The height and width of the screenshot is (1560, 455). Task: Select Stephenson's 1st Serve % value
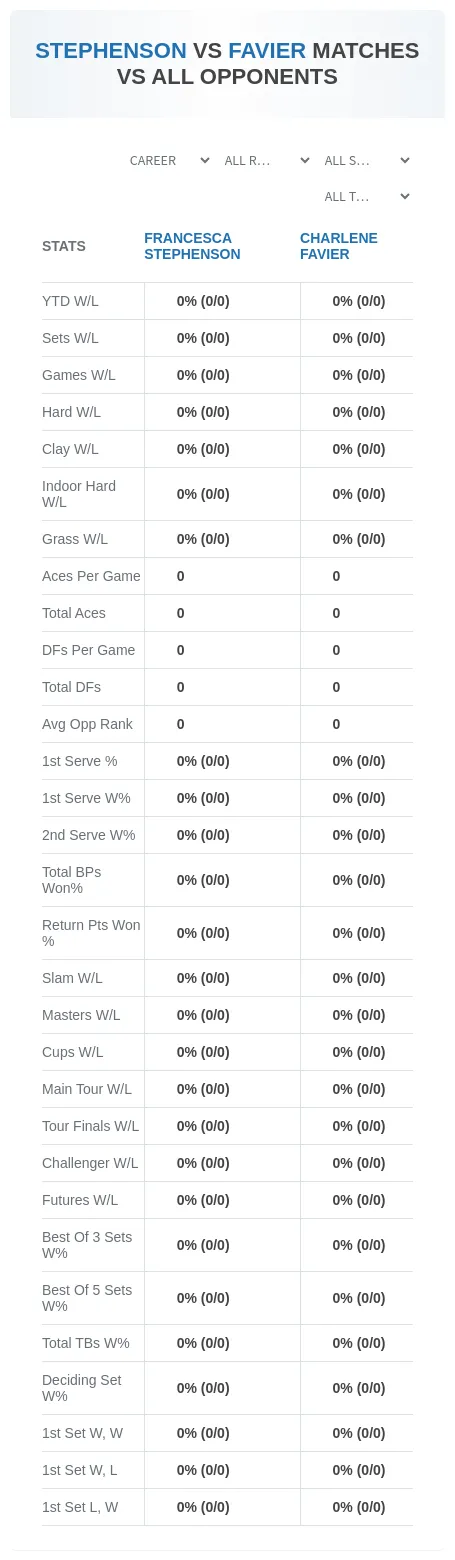coord(203,761)
